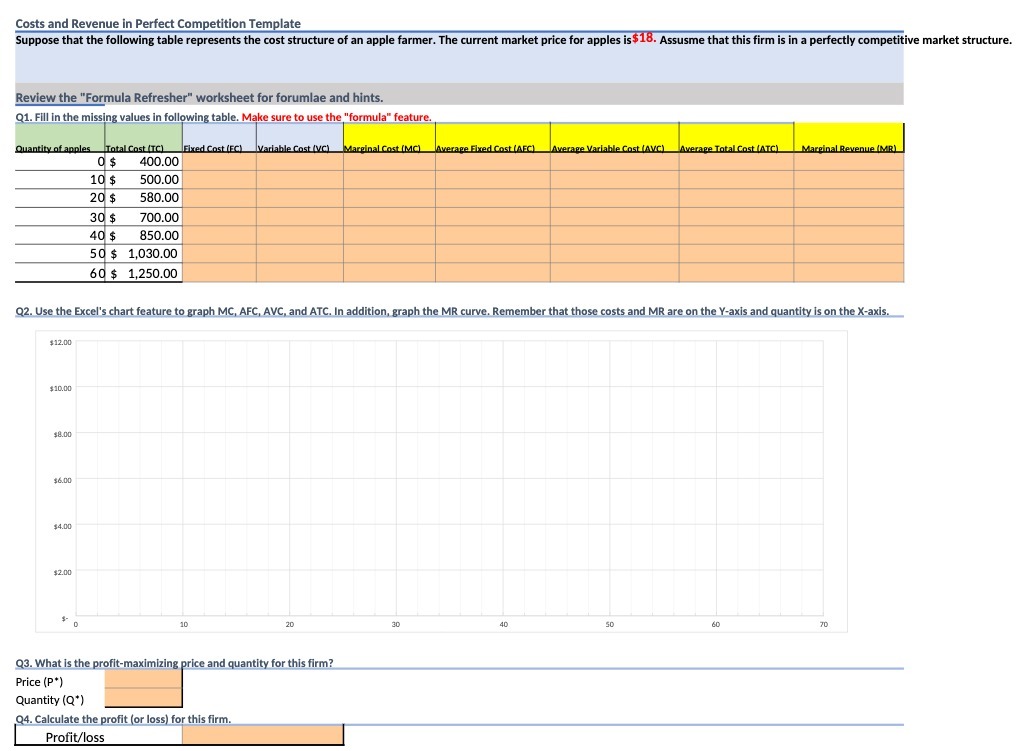Click the quantity cell with value 50
Viewport: 1035px width, 751px height.
[60, 254]
